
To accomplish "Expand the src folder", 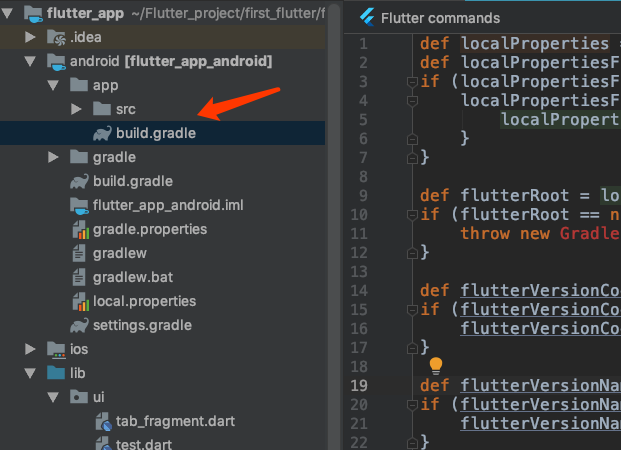I will point(76,109).
